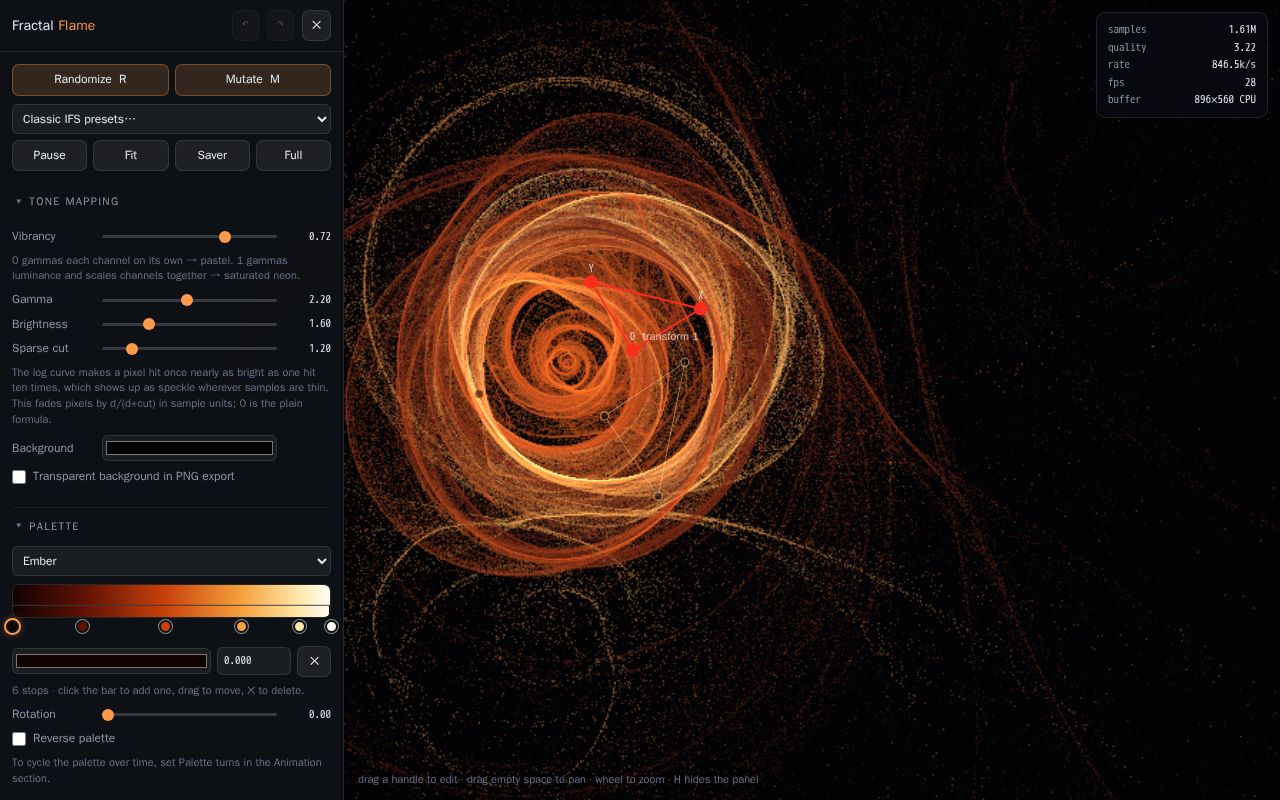Check the Reverse palette box
1280x800 pixels.
click(x=19, y=739)
